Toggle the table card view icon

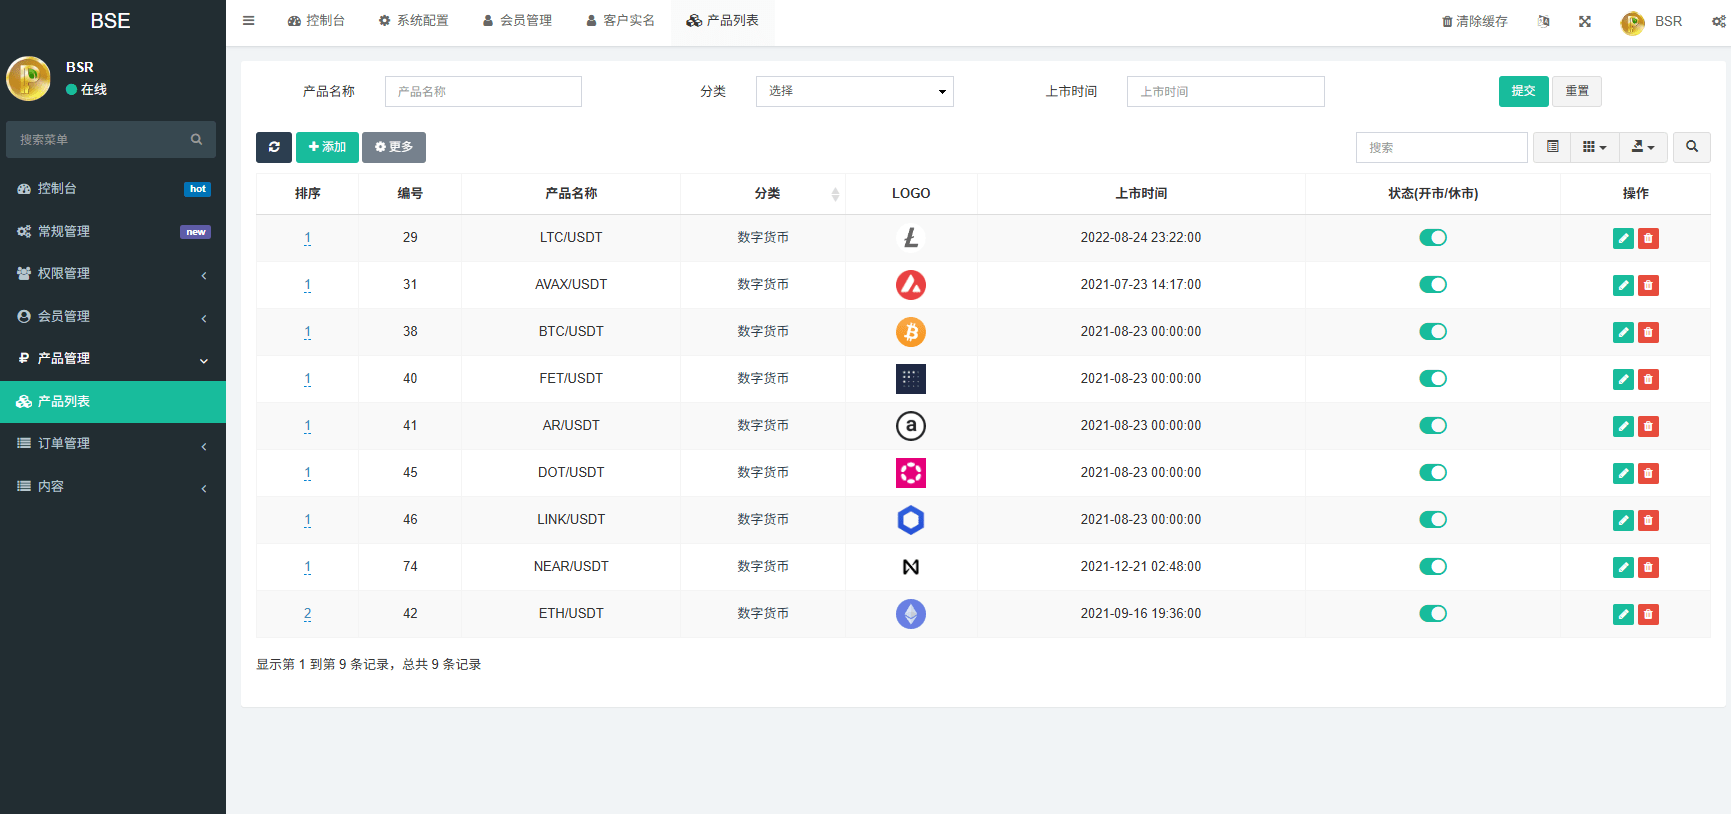[x=1552, y=147]
